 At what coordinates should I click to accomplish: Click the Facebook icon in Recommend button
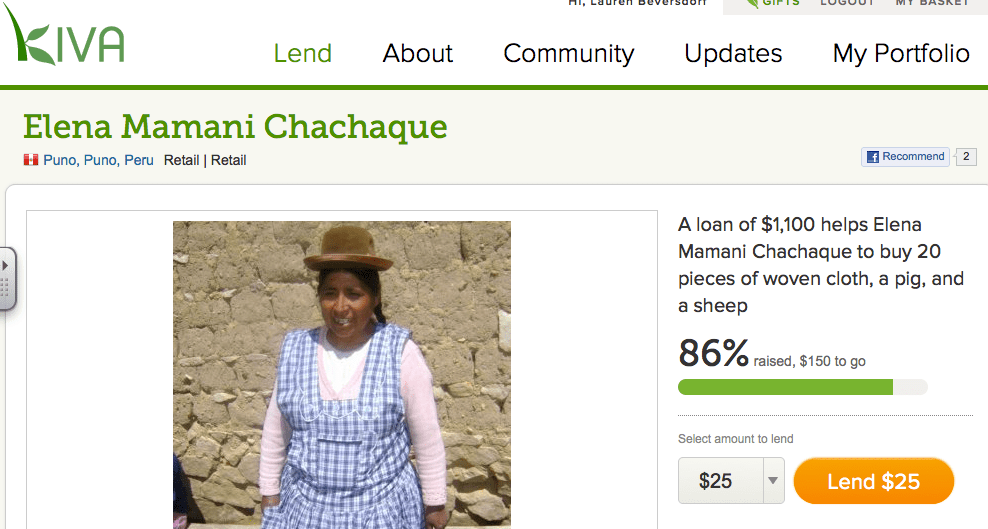pyautogui.click(x=873, y=157)
